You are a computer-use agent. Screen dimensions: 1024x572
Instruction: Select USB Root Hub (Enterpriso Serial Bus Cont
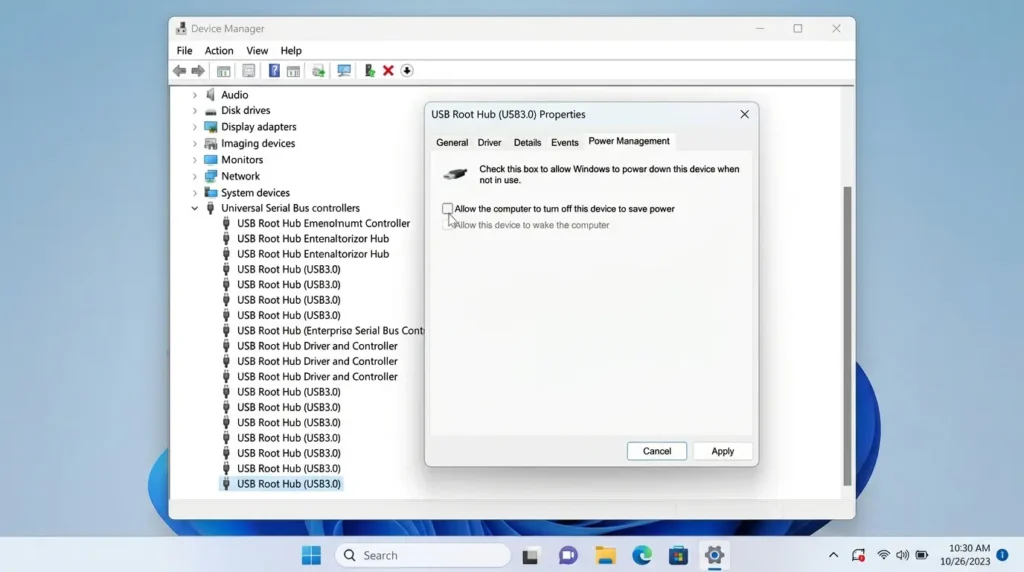(330, 330)
